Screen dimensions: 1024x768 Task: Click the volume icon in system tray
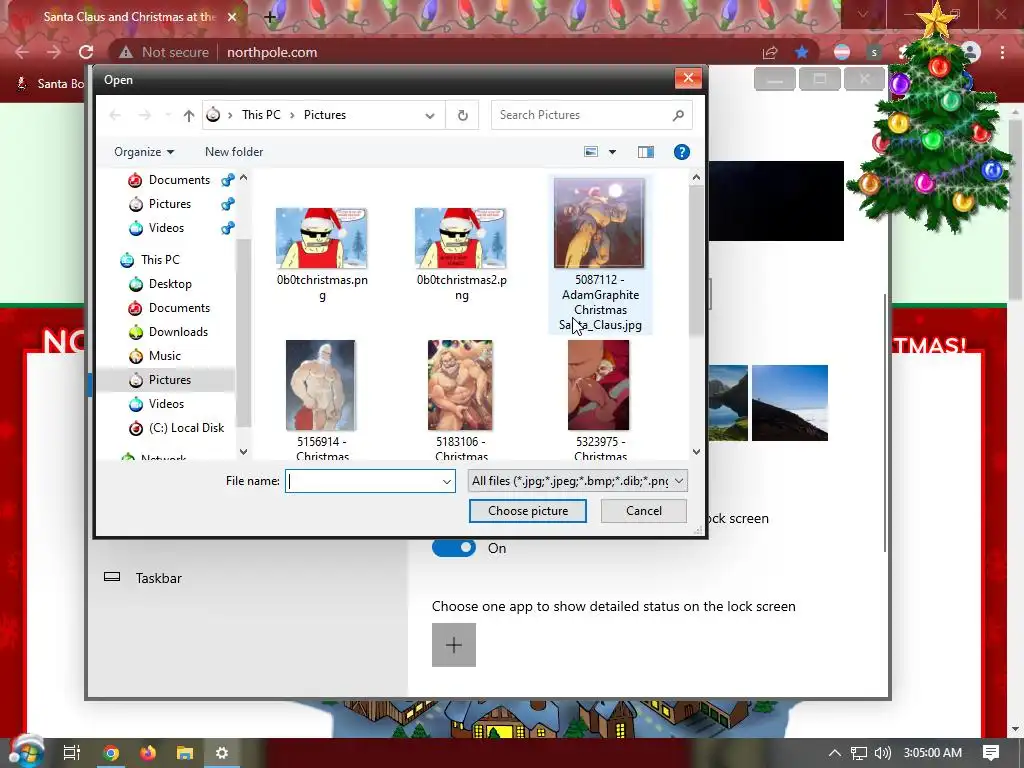tap(882, 753)
